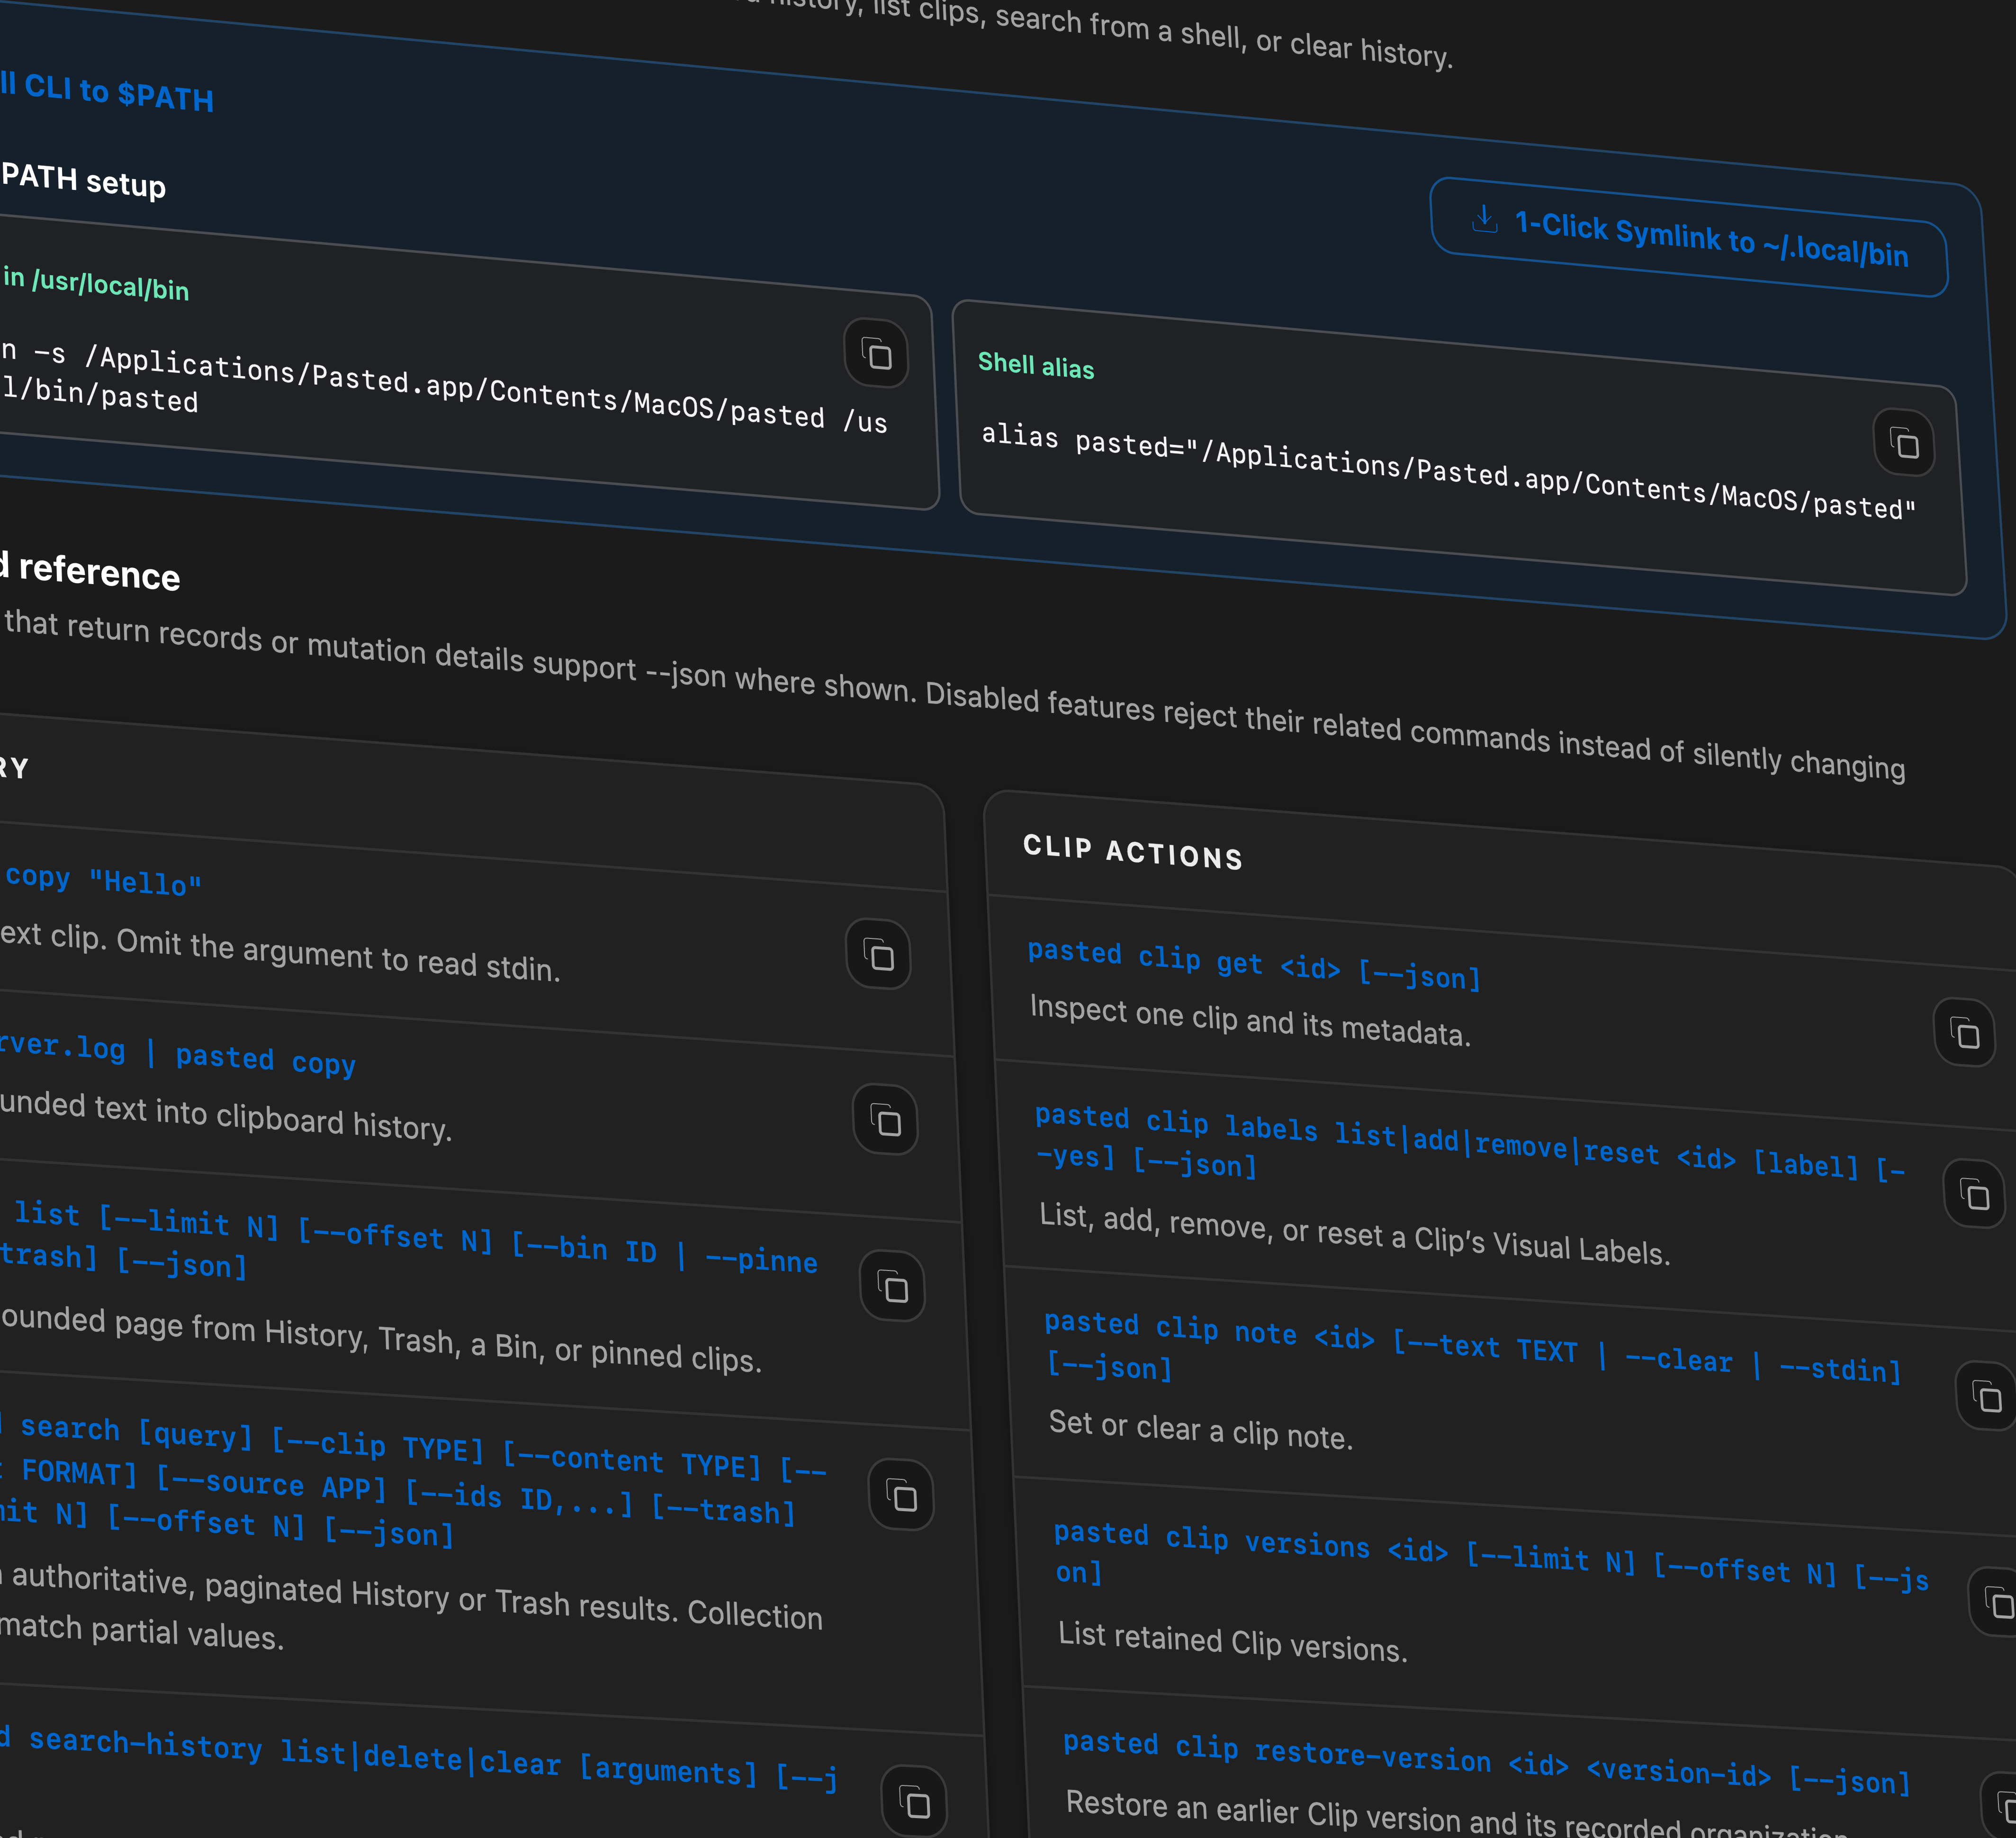The width and height of the screenshot is (2016, 1838).
Task: Click the PATH setup heading
Action: point(84,181)
